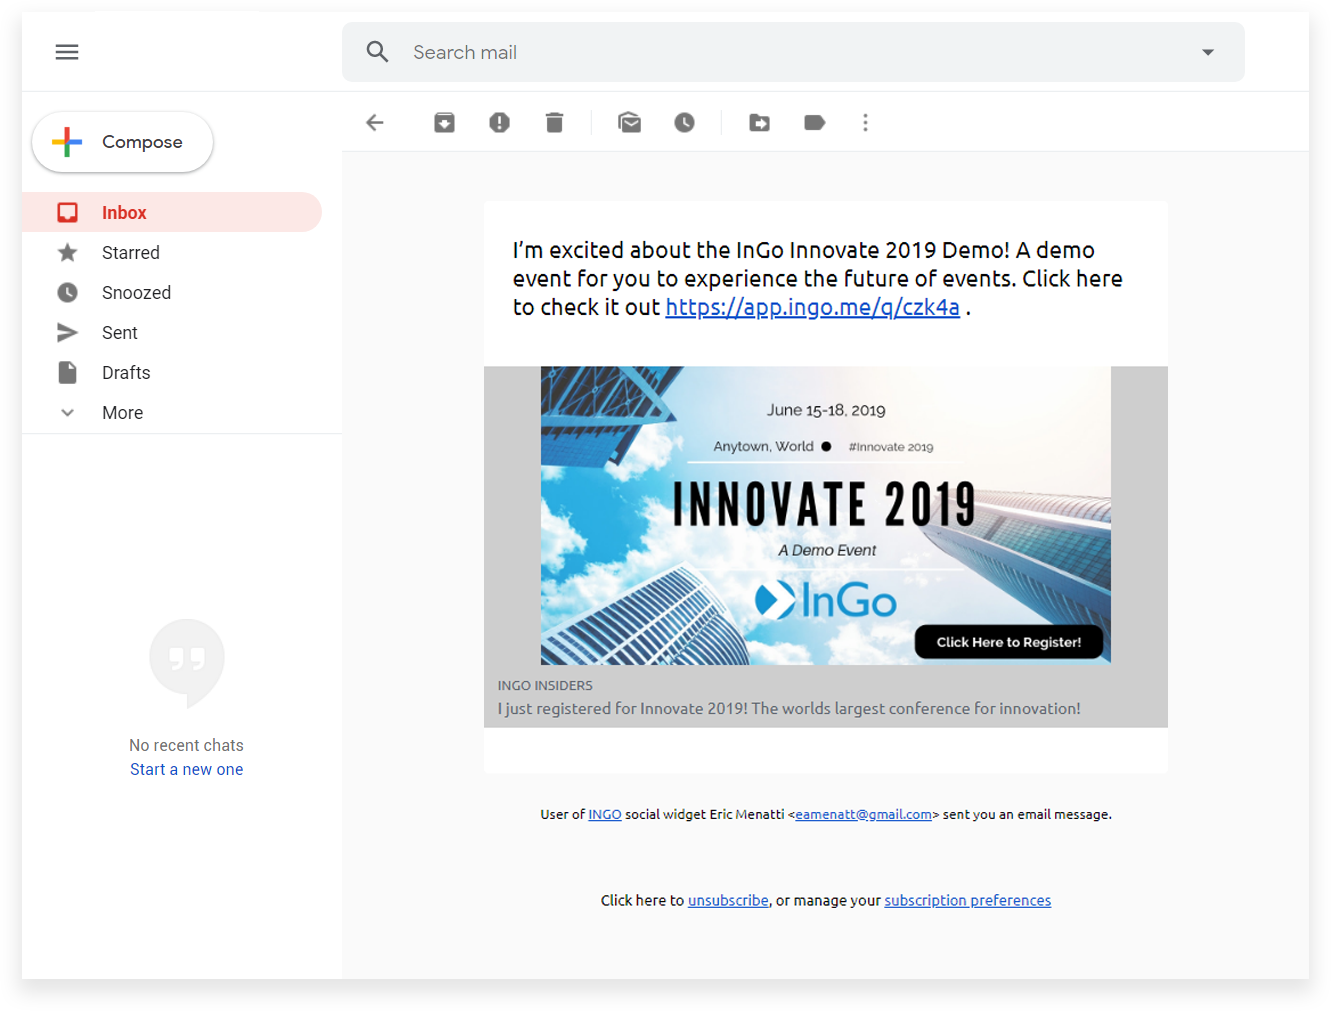
Task: Click Here to Register button
Action: (1009, 642)
